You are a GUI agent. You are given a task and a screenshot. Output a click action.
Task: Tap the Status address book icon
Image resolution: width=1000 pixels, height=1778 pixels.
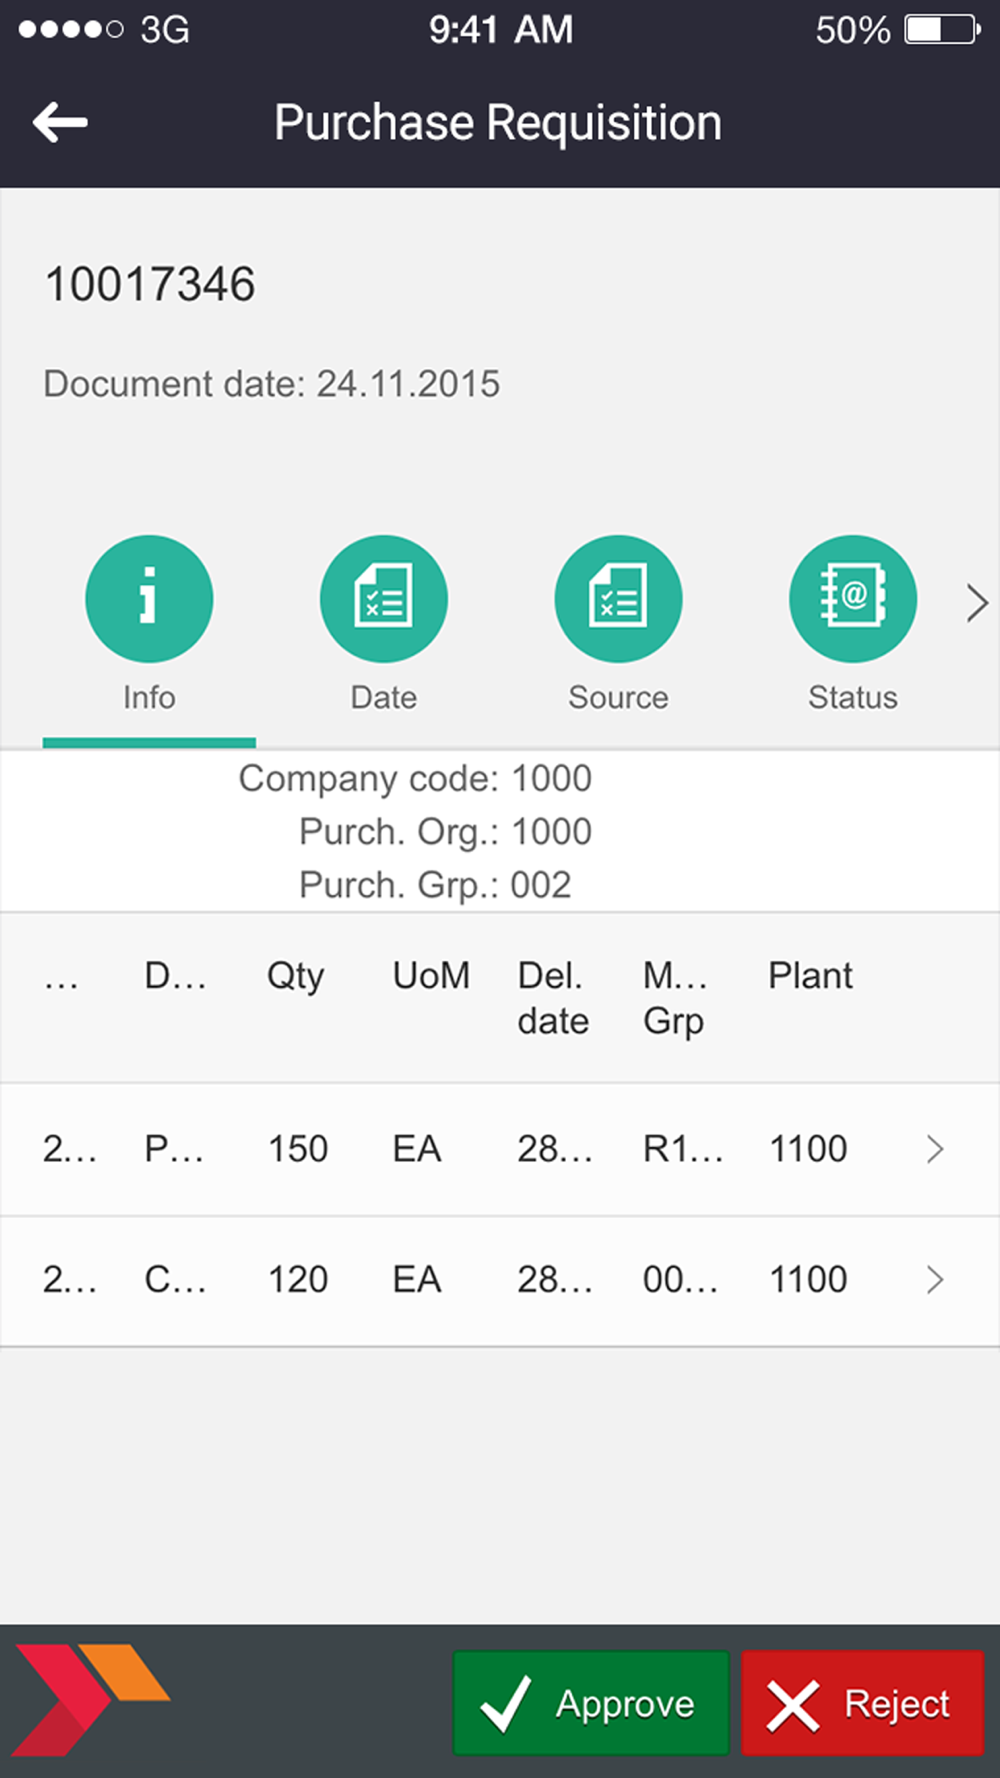coord(853,599)
